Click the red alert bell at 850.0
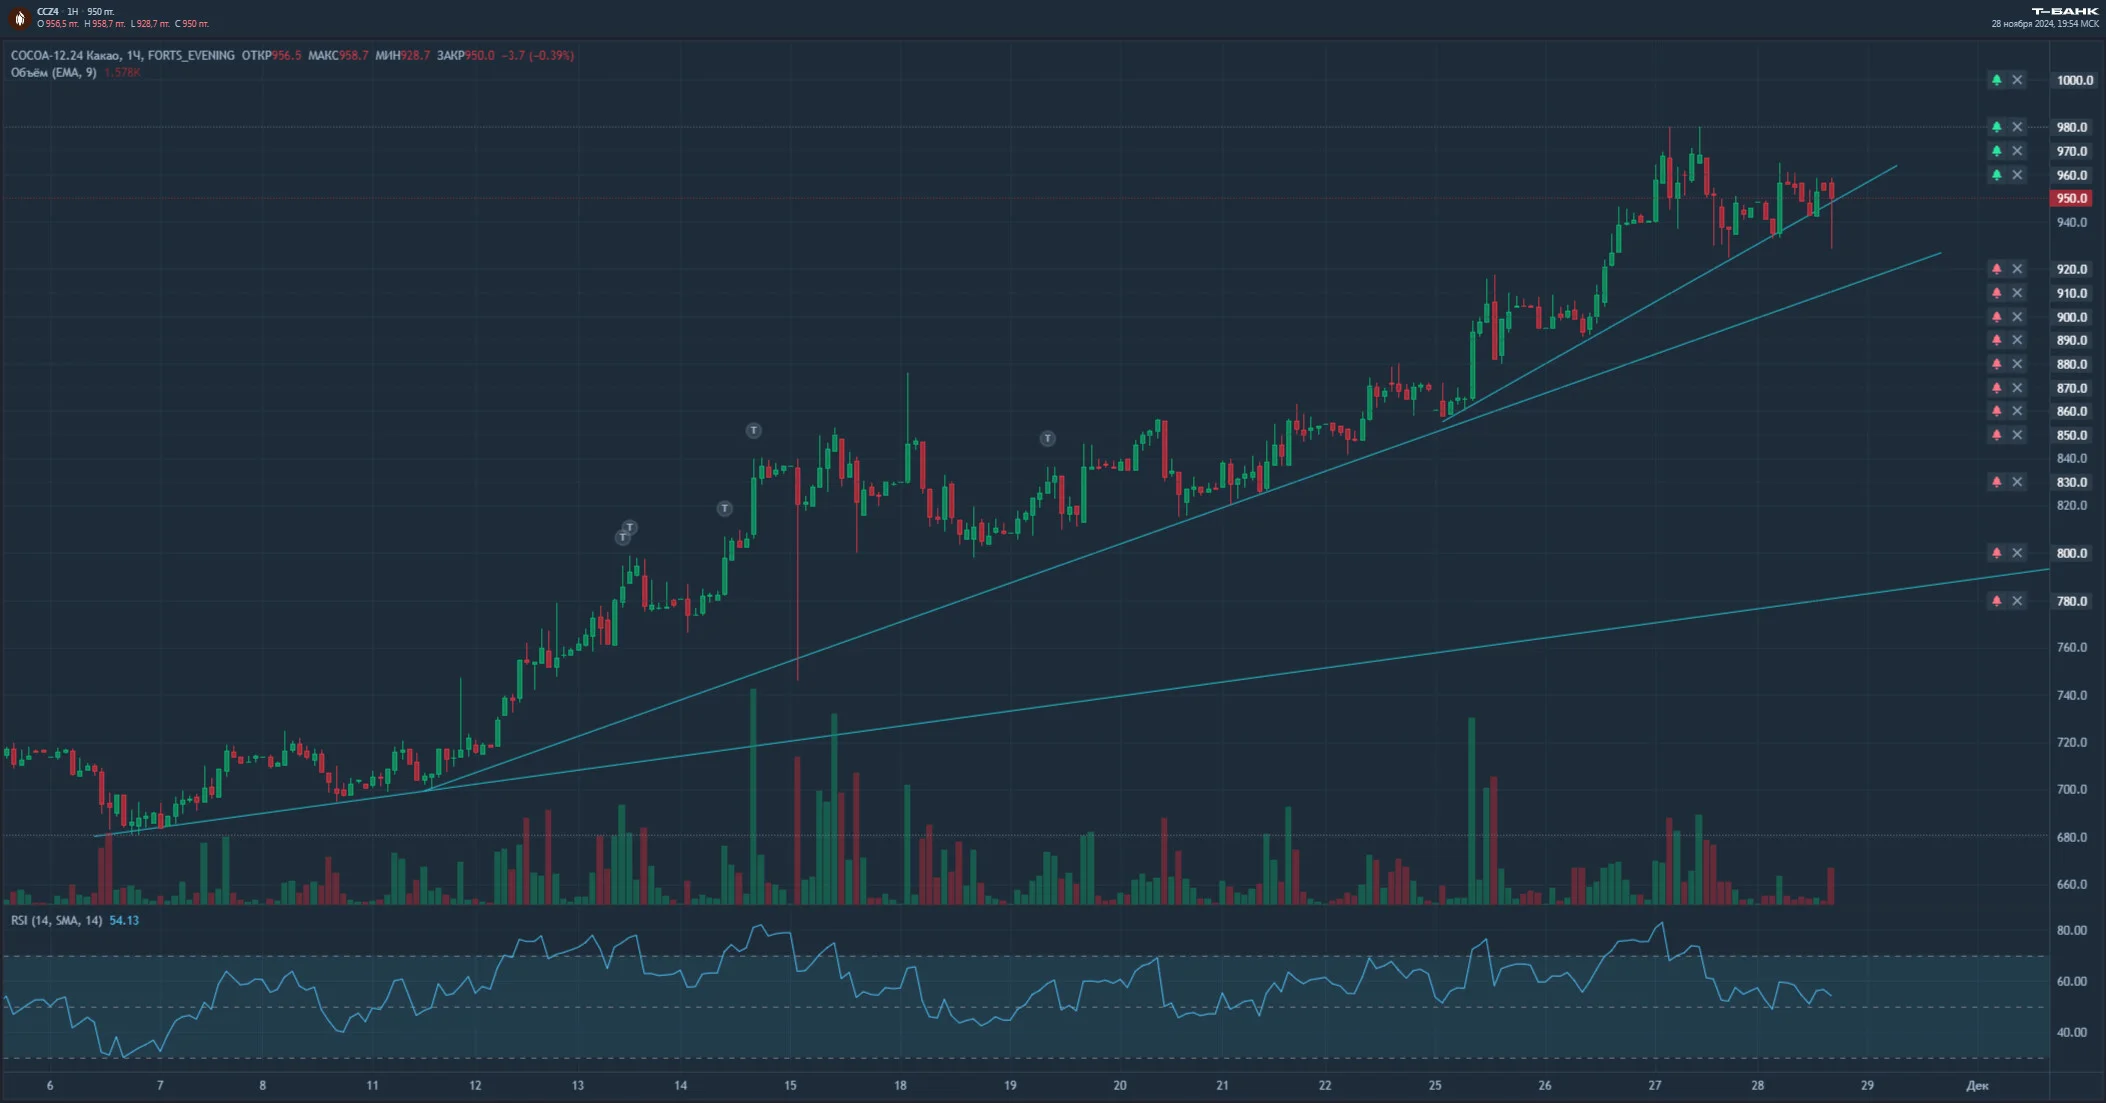Viewport: 2106px width, 1103px height. pos(1996,435)
